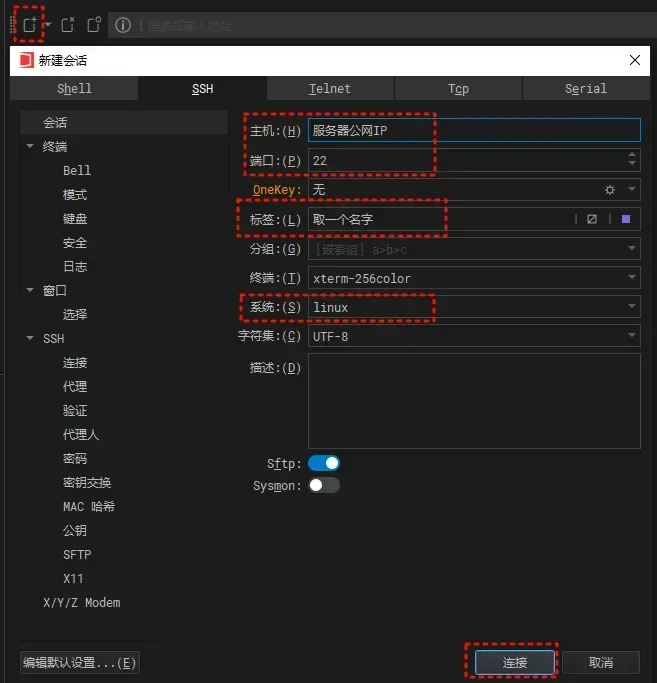Open OneKey settings gear icon

tap(610, 189)
